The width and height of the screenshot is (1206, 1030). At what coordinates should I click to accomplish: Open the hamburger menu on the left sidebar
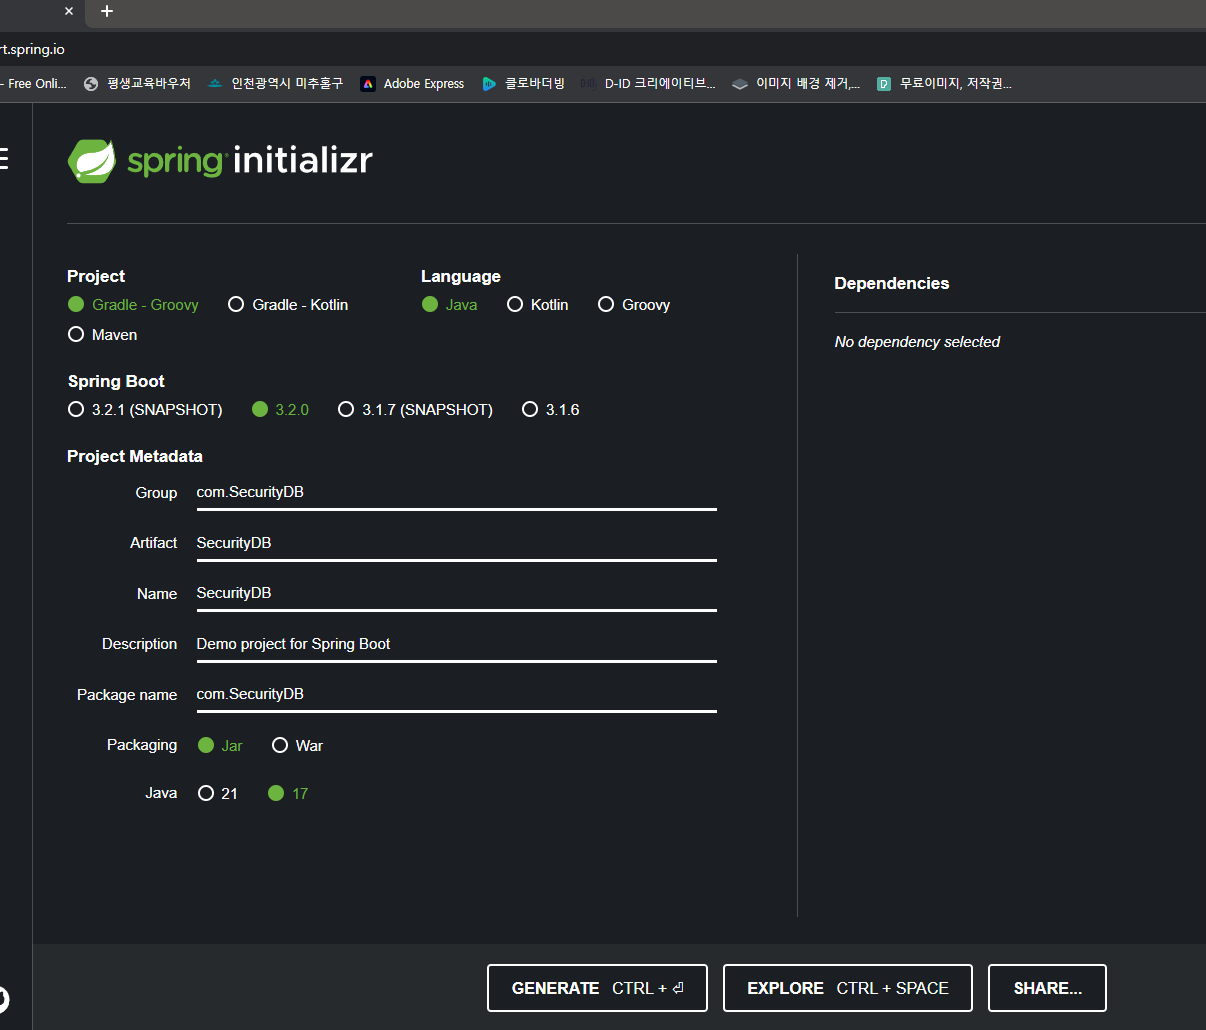point(3,158)
